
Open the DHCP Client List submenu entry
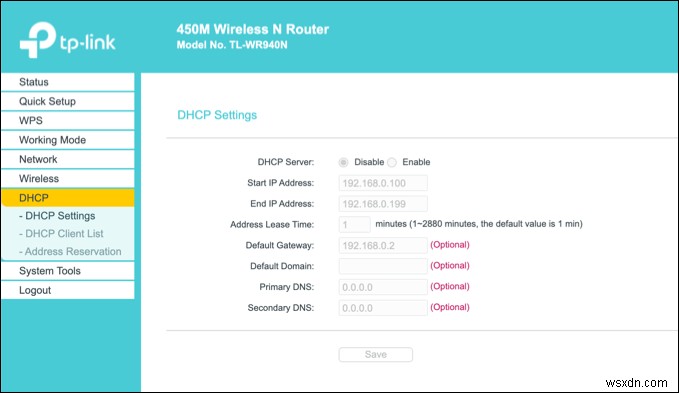coord(61,234)
